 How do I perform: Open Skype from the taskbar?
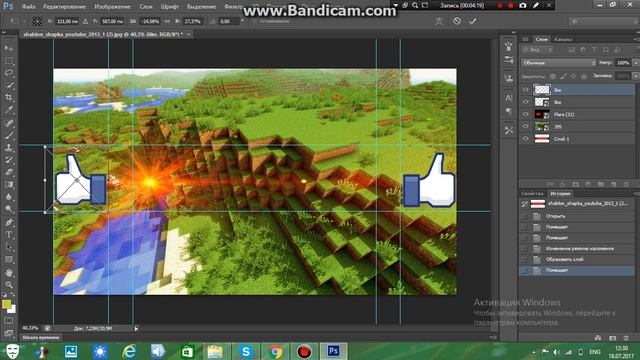[246, 351]
